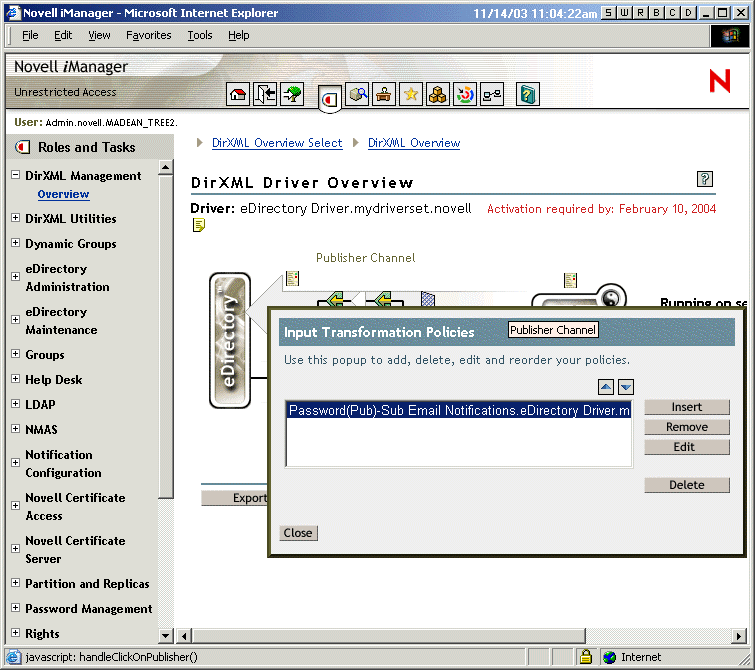Click the yin-yang driver status icon
The width and height of the screenshot is (755, 670).
[x=611, y=297]
